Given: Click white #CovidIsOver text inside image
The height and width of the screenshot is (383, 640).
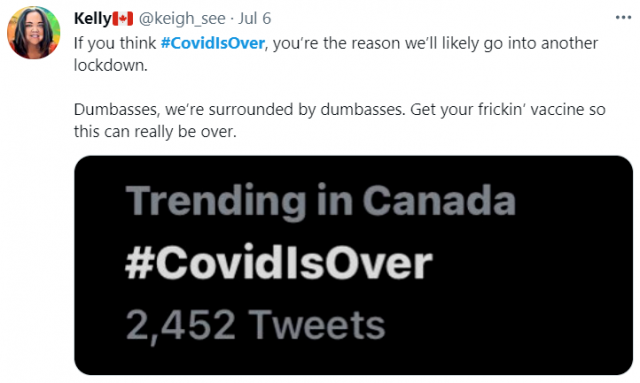Looking at the screenshot, I should [x=279, y=263].
